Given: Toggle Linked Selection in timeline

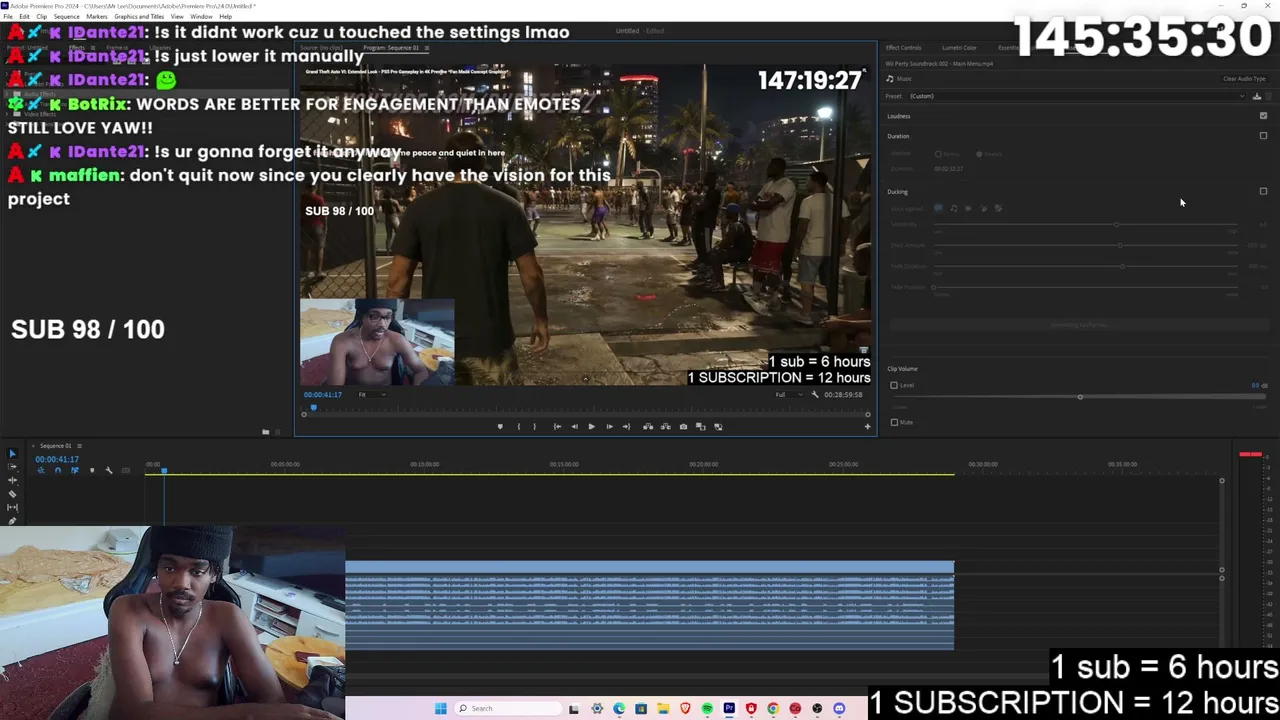Looking at the screenshot, I should pos(74,470).
